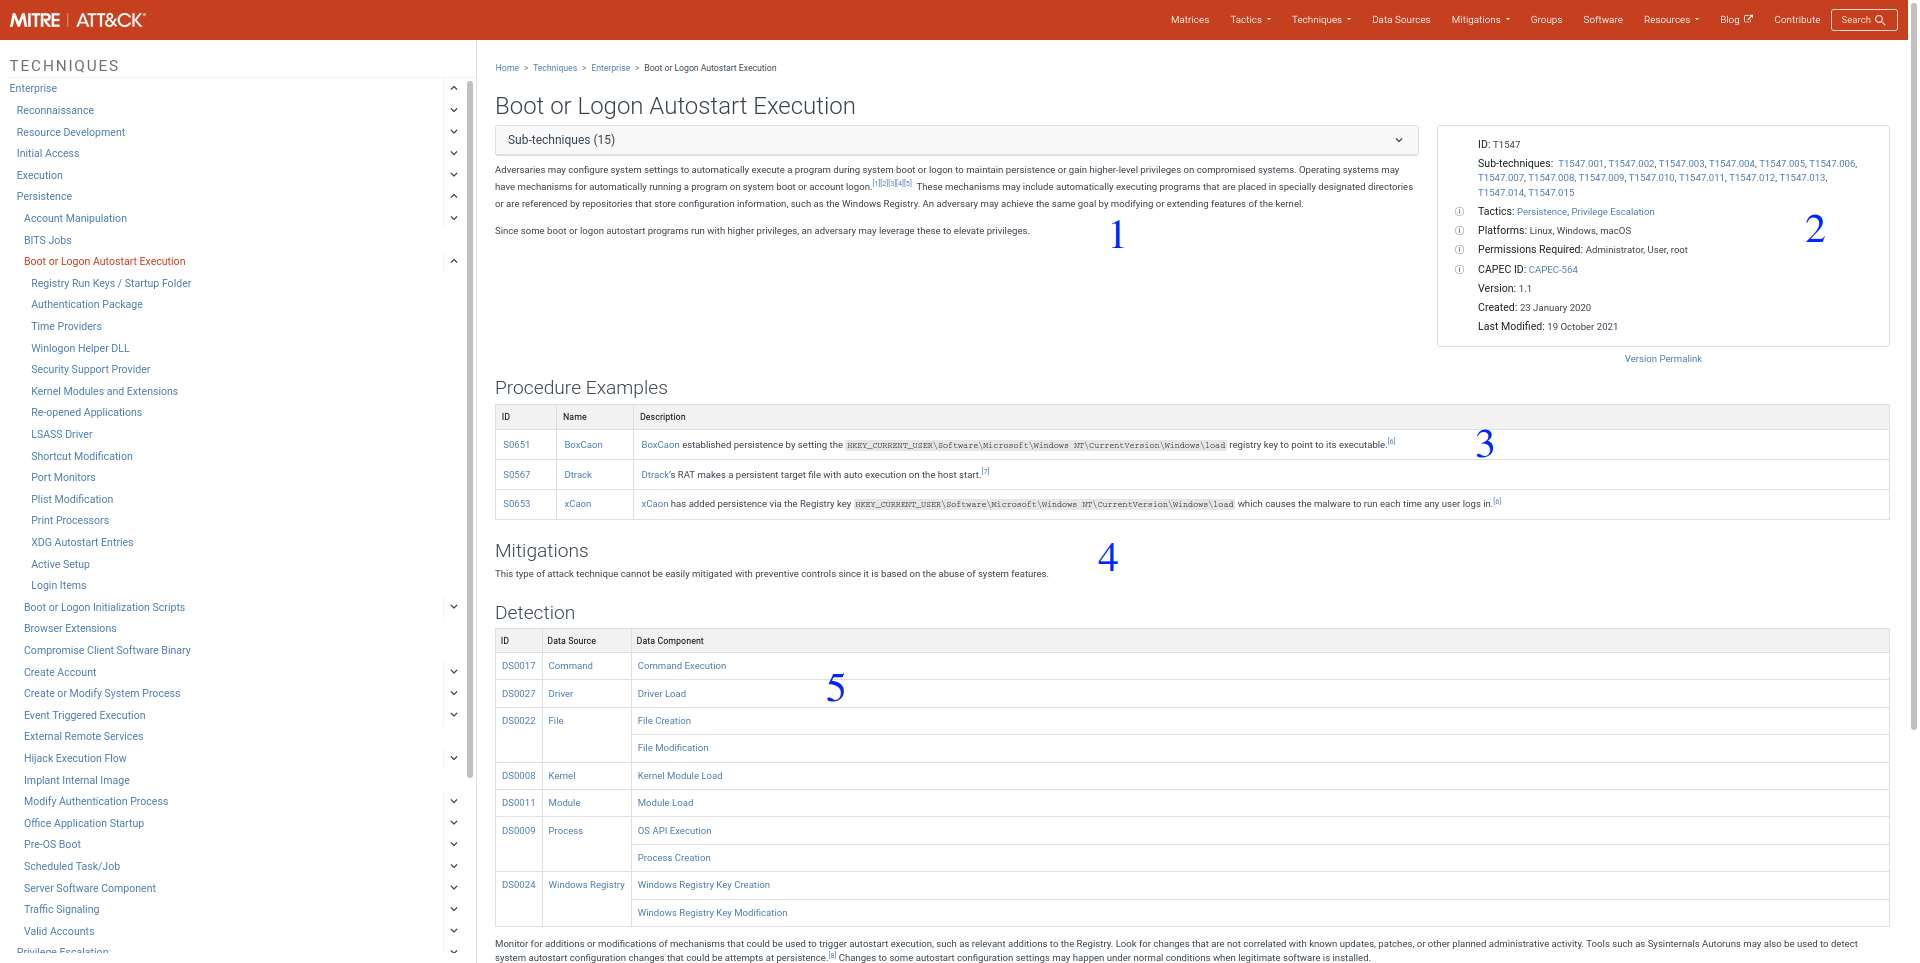This screenshot has height=963, width=1920.
Task: Click the MITRE ATT&CK logo
Action: click(78, 20)
